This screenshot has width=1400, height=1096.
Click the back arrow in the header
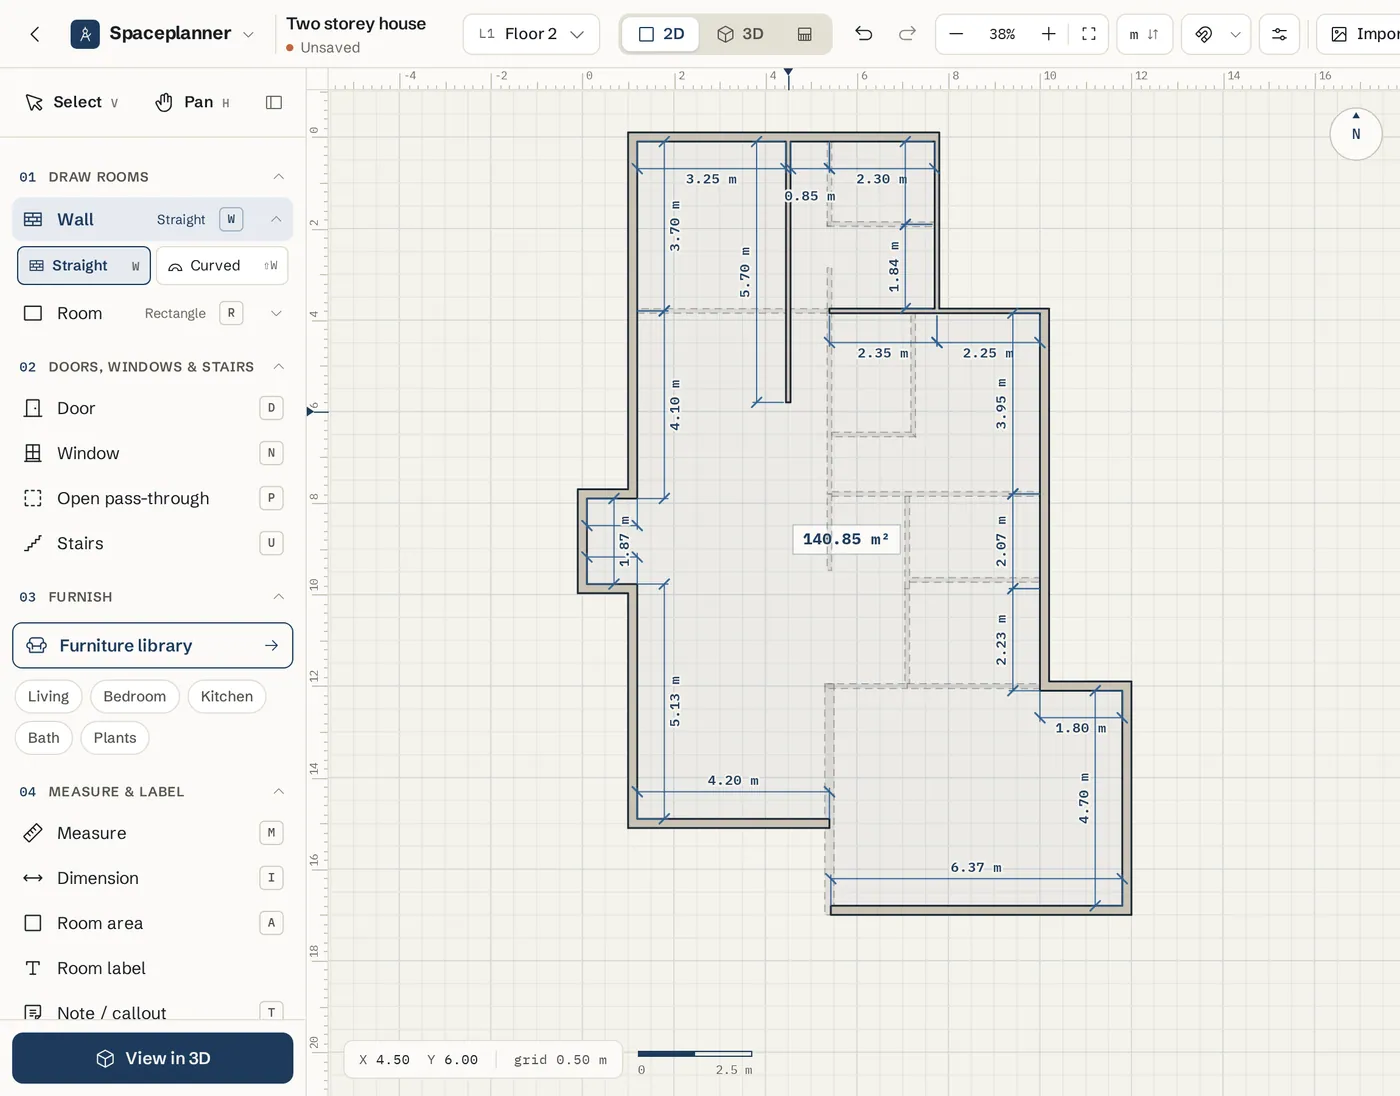[35, 34]
